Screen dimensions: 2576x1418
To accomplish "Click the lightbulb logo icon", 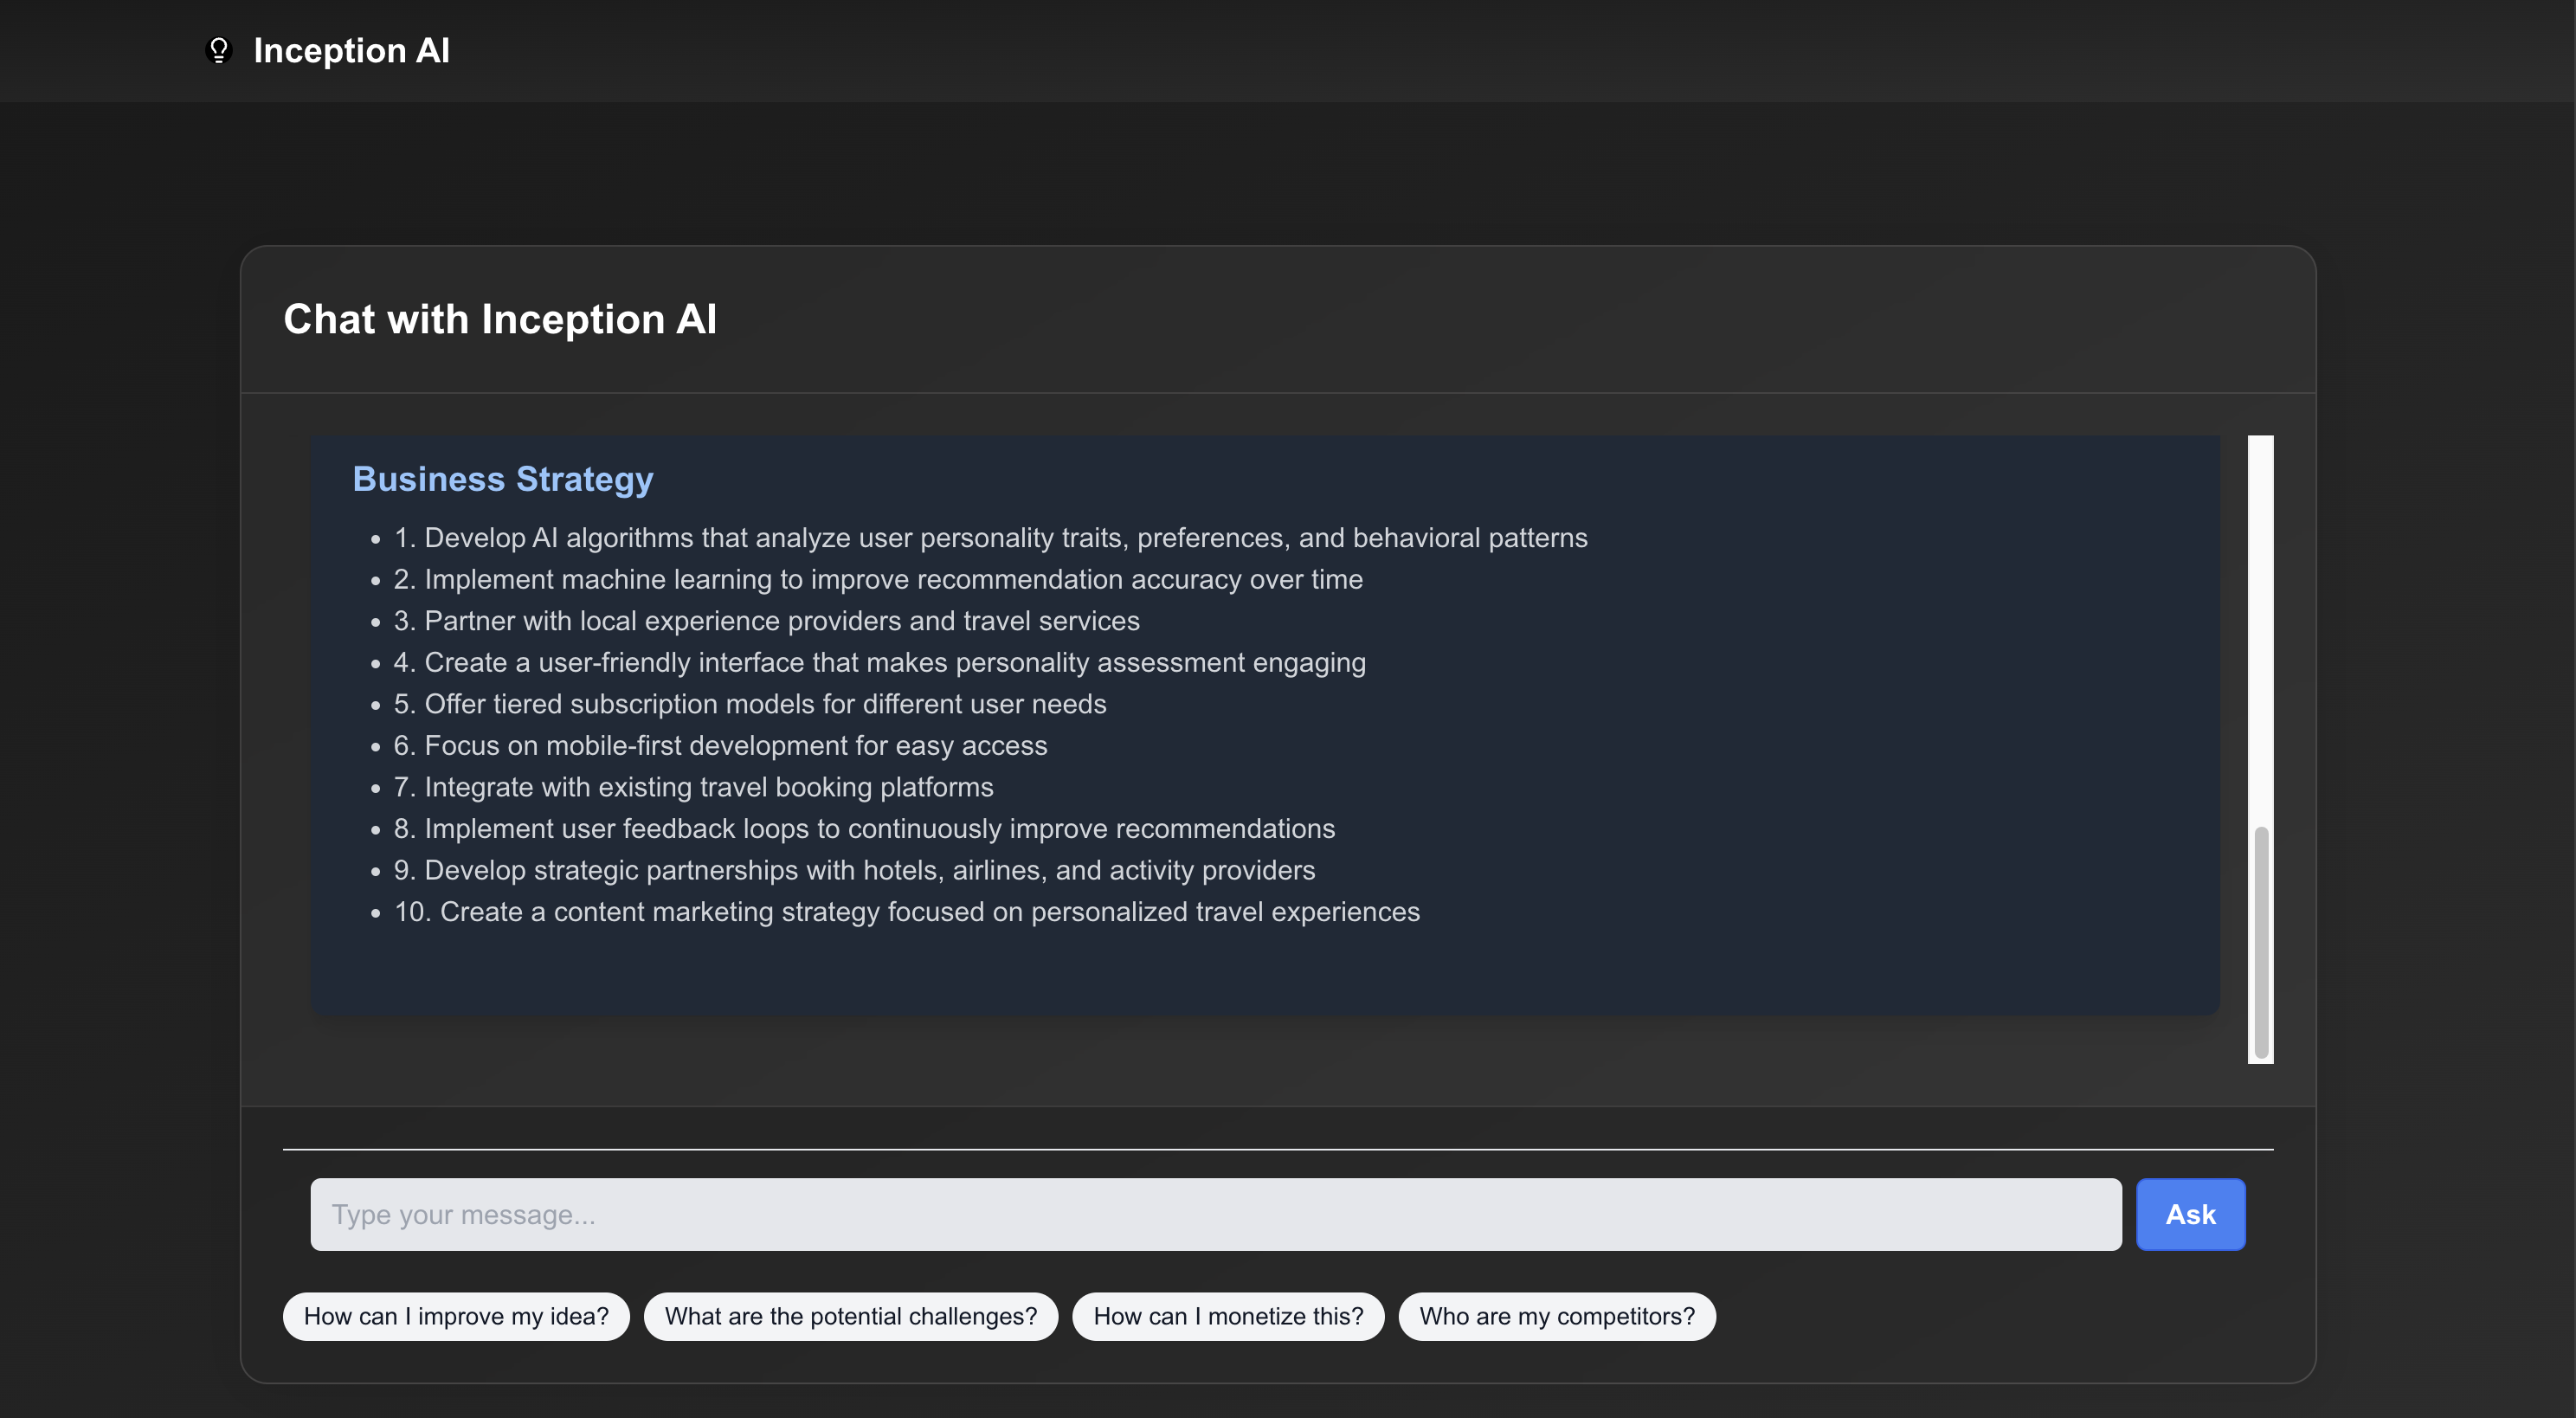I will click(x=219, y=50).
